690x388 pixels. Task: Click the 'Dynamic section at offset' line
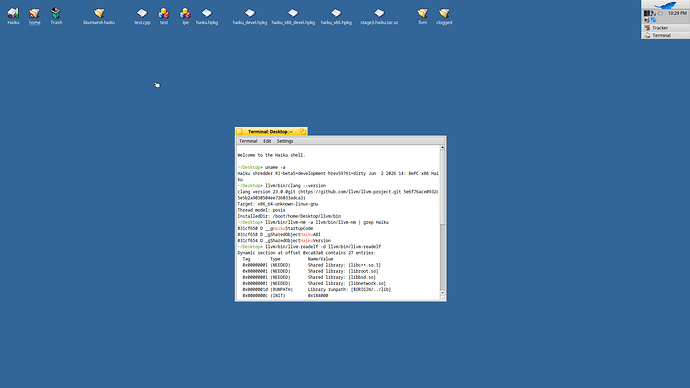point(307,253)
